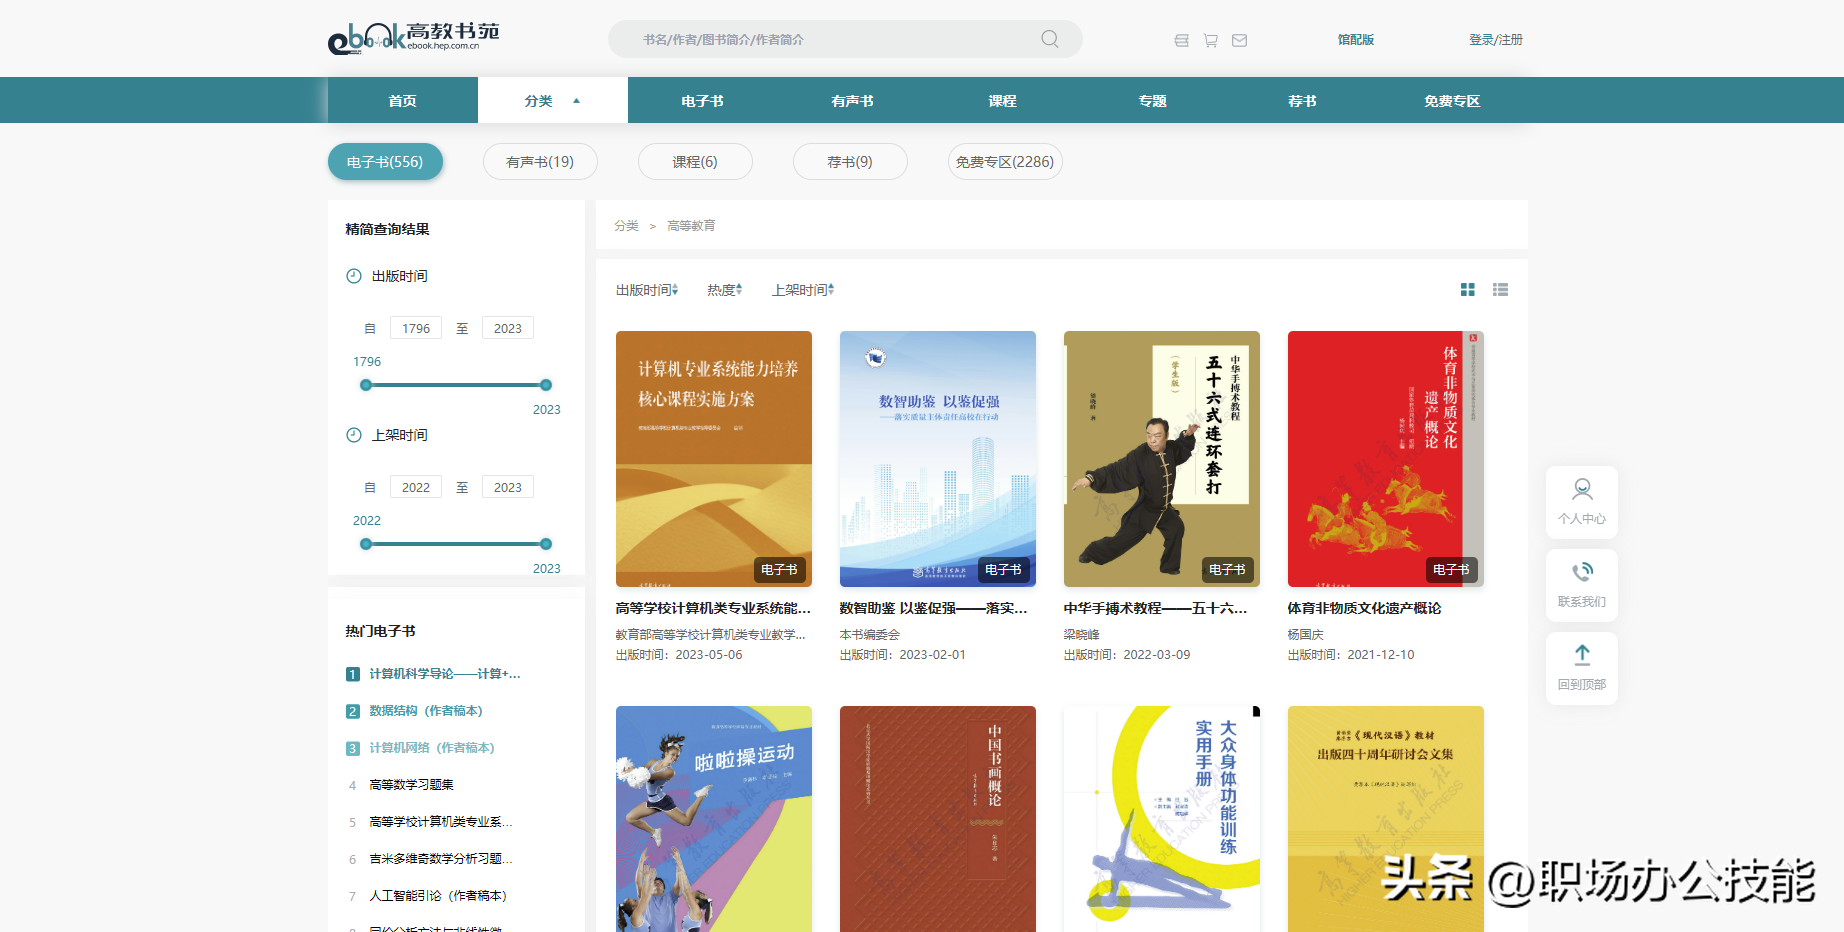Switch to list view layout

click(1500, 290)
